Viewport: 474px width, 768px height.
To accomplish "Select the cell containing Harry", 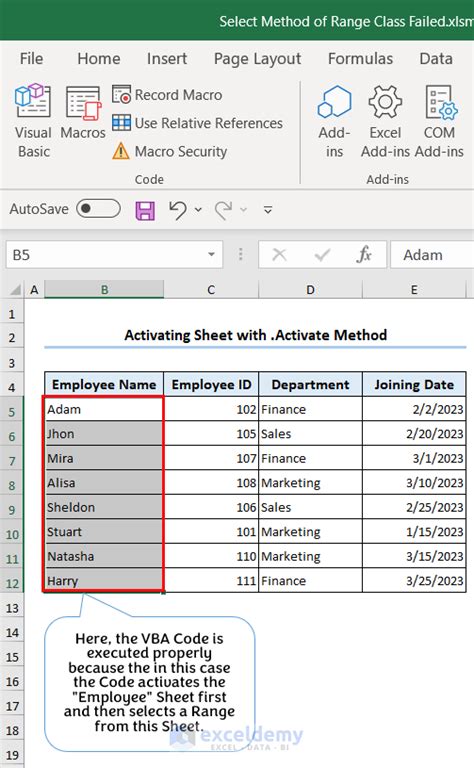I will 104,580.
